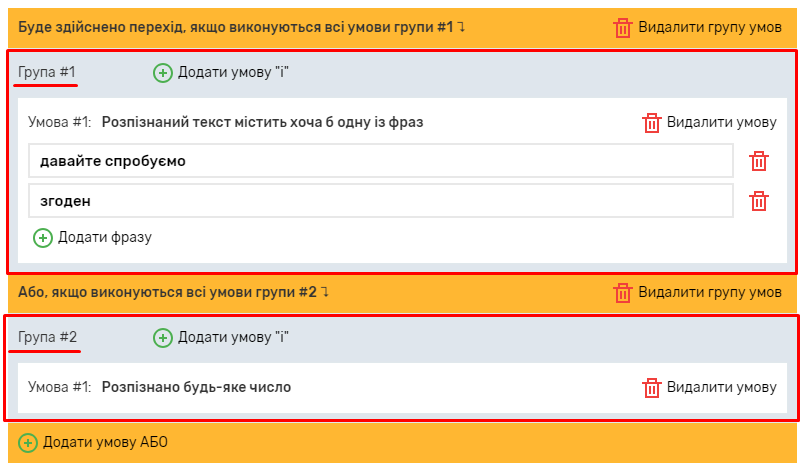Screen dimensions: 805x472
Task: Click the "Додати умову АБО" text link
Action: tap(105, 442)
